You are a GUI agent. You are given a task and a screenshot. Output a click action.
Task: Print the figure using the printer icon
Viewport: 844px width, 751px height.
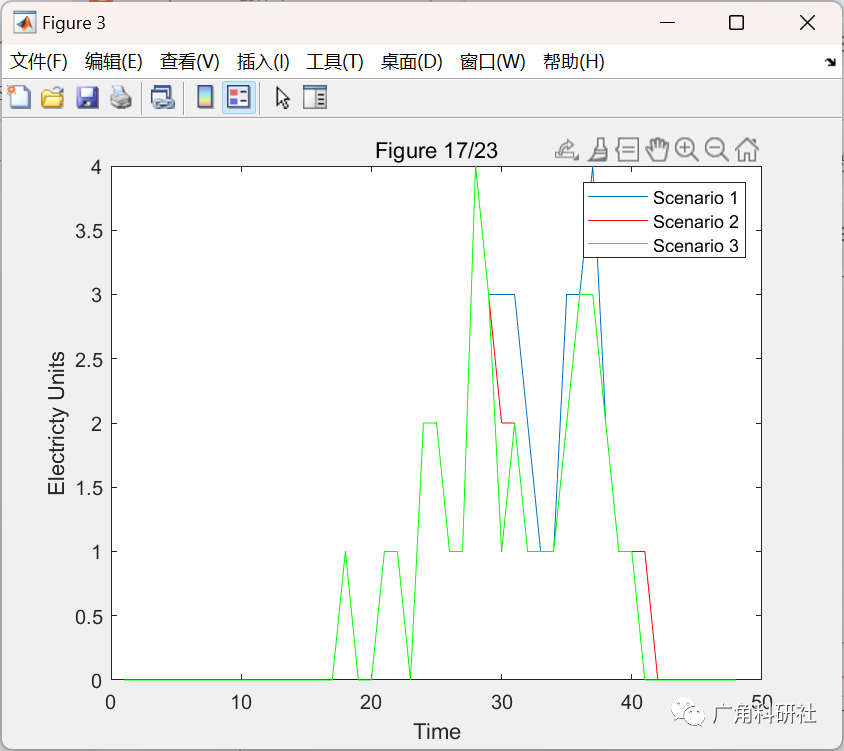click(121, 98)
